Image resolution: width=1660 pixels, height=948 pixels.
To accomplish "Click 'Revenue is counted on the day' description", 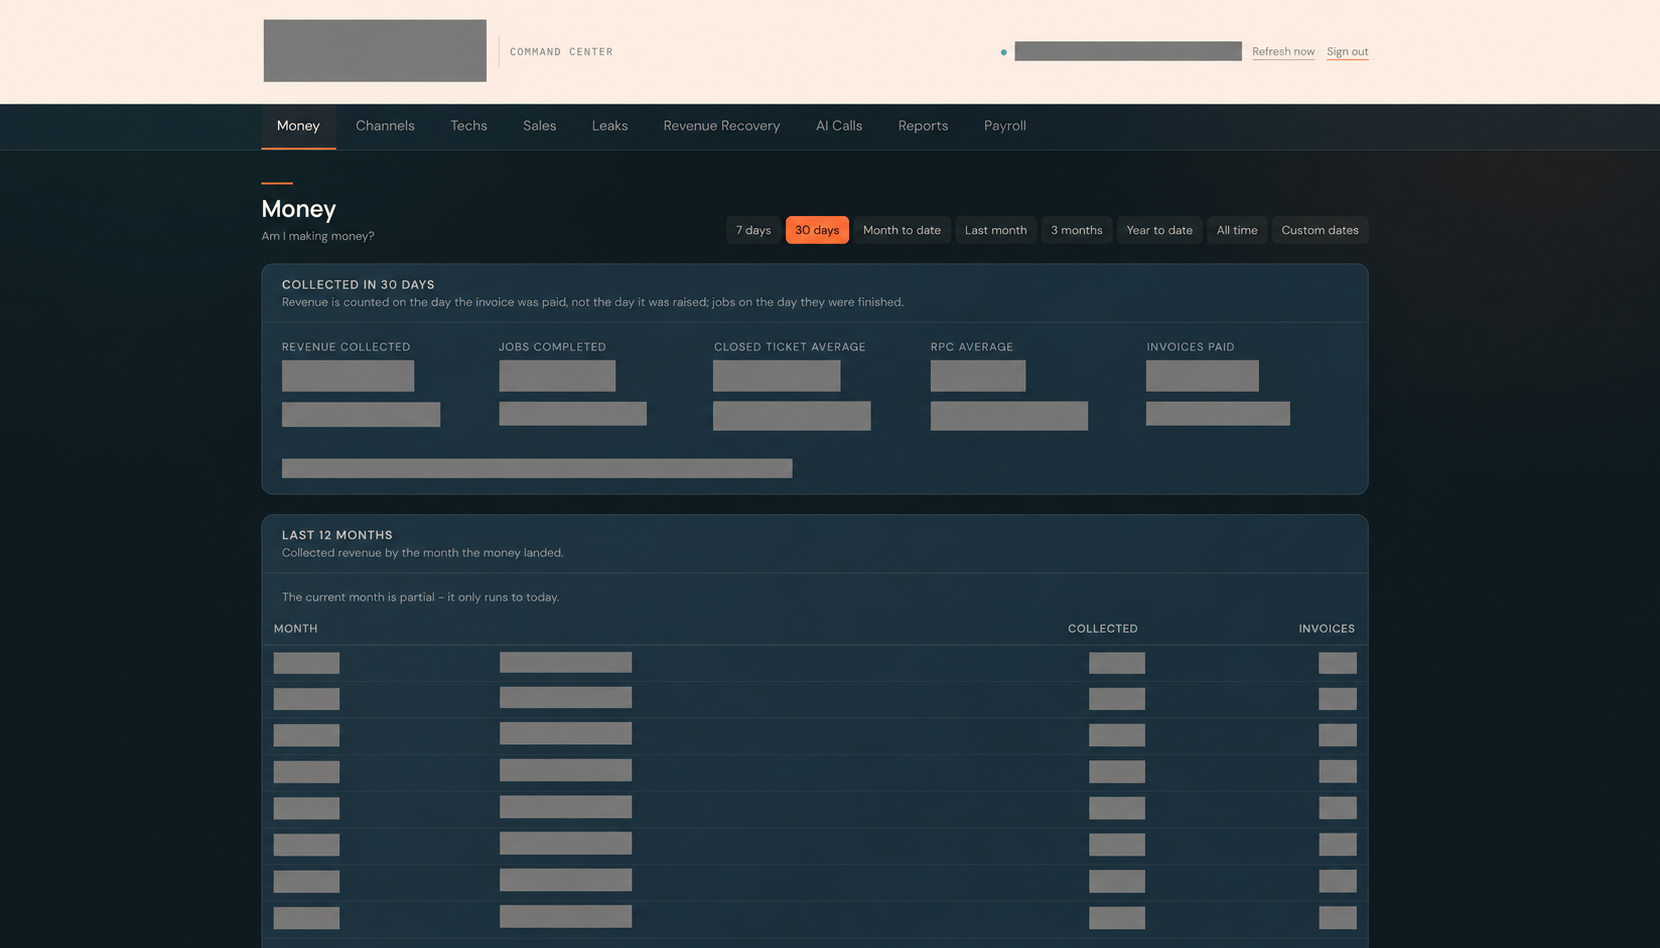I will coord(593,302).
